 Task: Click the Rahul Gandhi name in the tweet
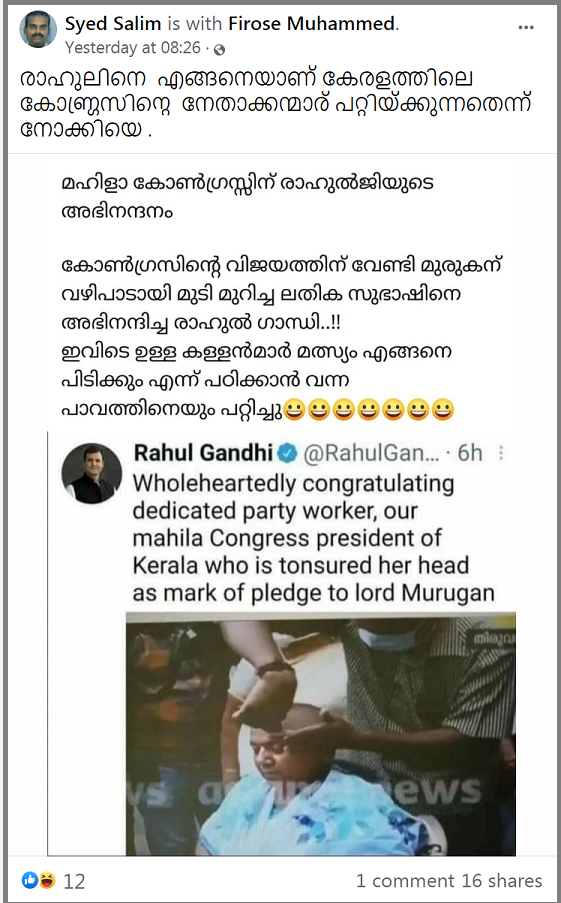(203, 453)
